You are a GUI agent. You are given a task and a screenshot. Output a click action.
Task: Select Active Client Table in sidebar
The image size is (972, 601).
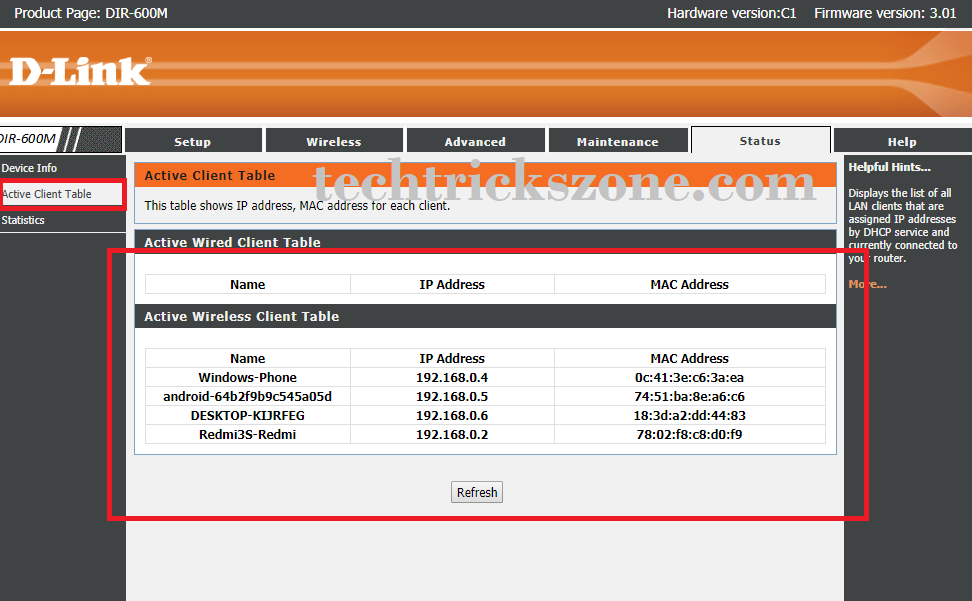(x=47, y=194)
